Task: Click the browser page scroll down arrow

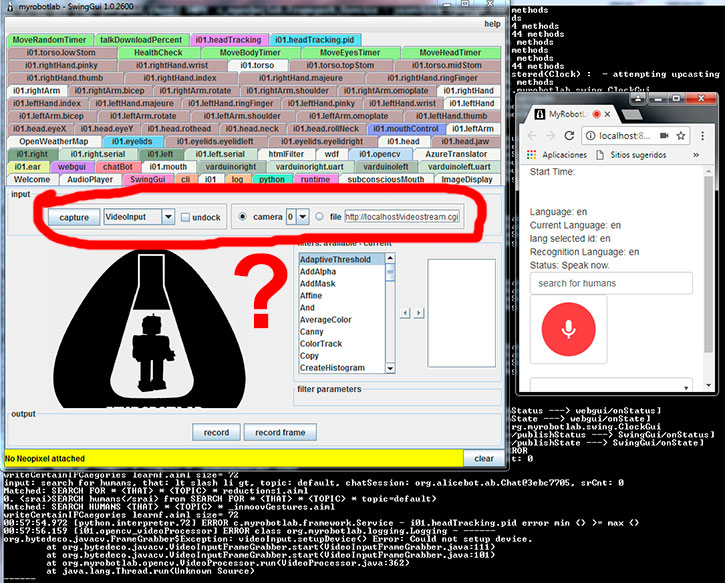Action: (x=709, y=385)
